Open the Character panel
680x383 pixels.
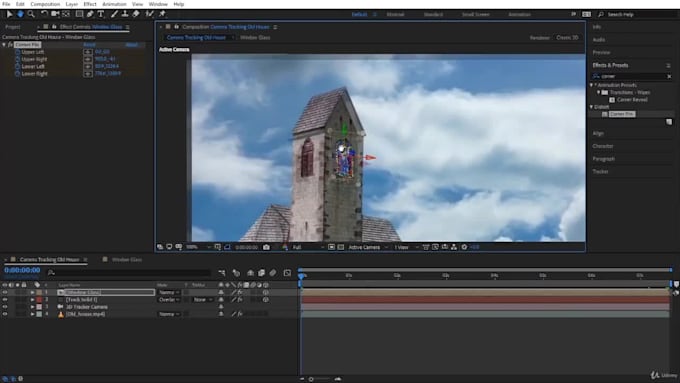pyautogui.click(x=603, y=146)
